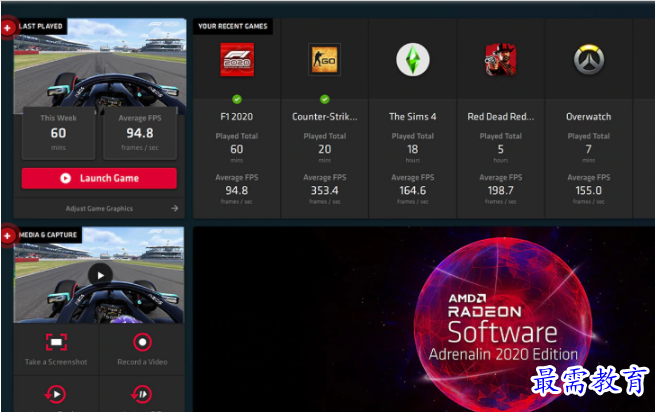Click the Record a Video label
Viewport: 655px width, 412px height.
click(142, 362)
